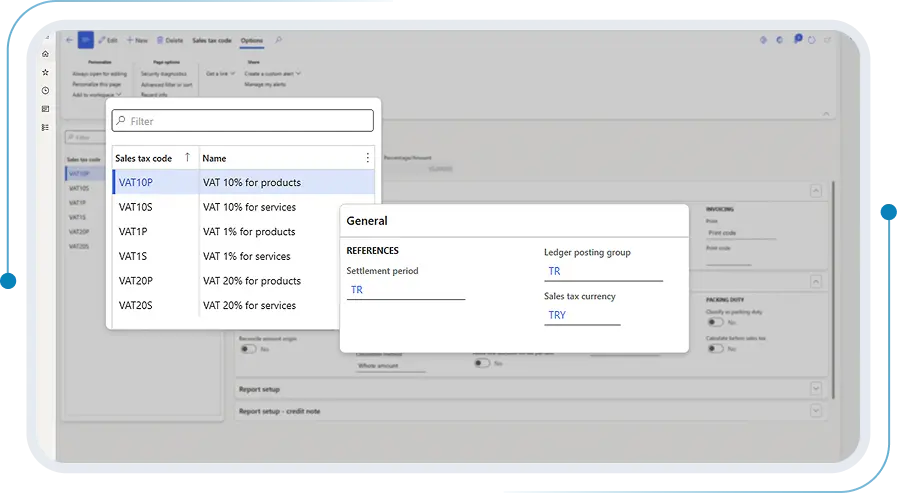Collapse the section above Invoicing chevron

coord(816,190)
